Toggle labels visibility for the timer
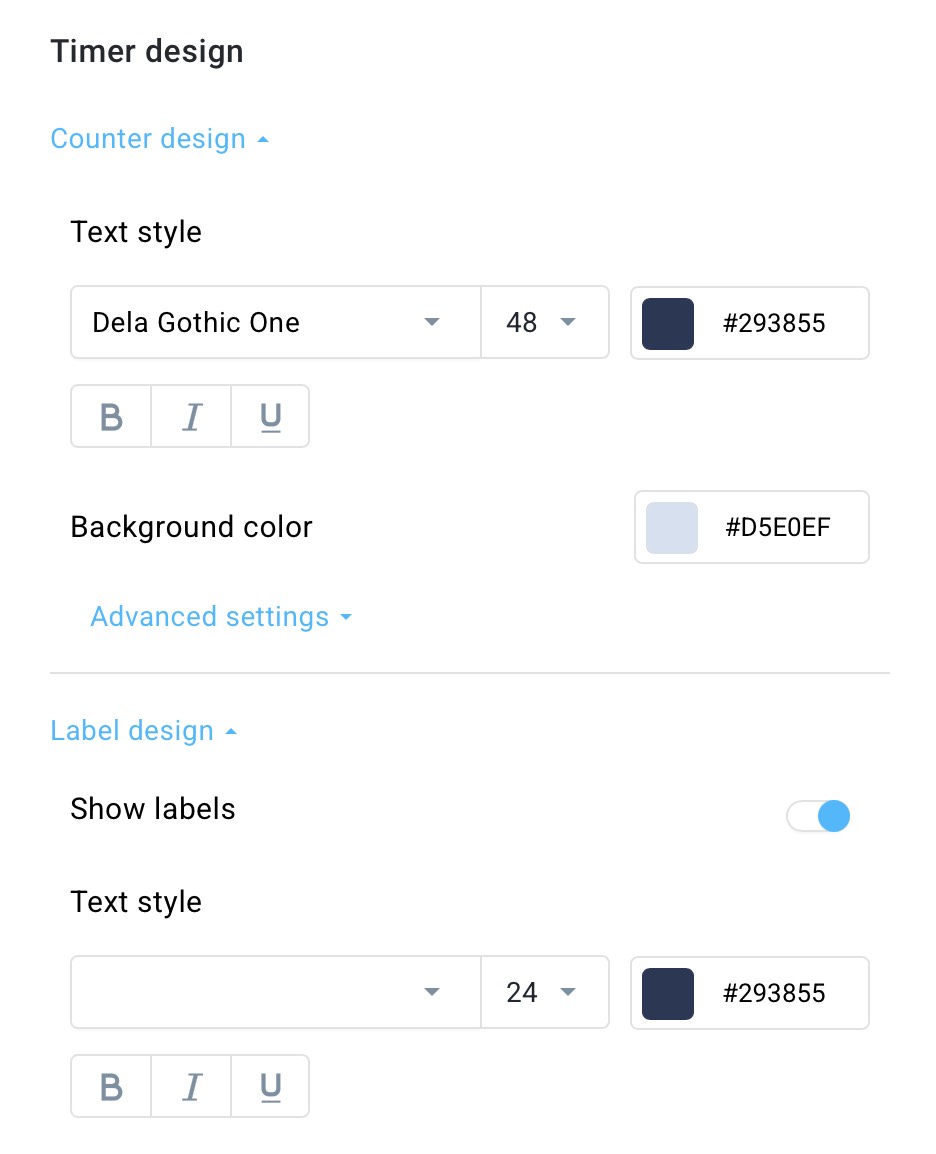Screen dimensions: 936x1154 pyautogui.click(x=818, y=816)
